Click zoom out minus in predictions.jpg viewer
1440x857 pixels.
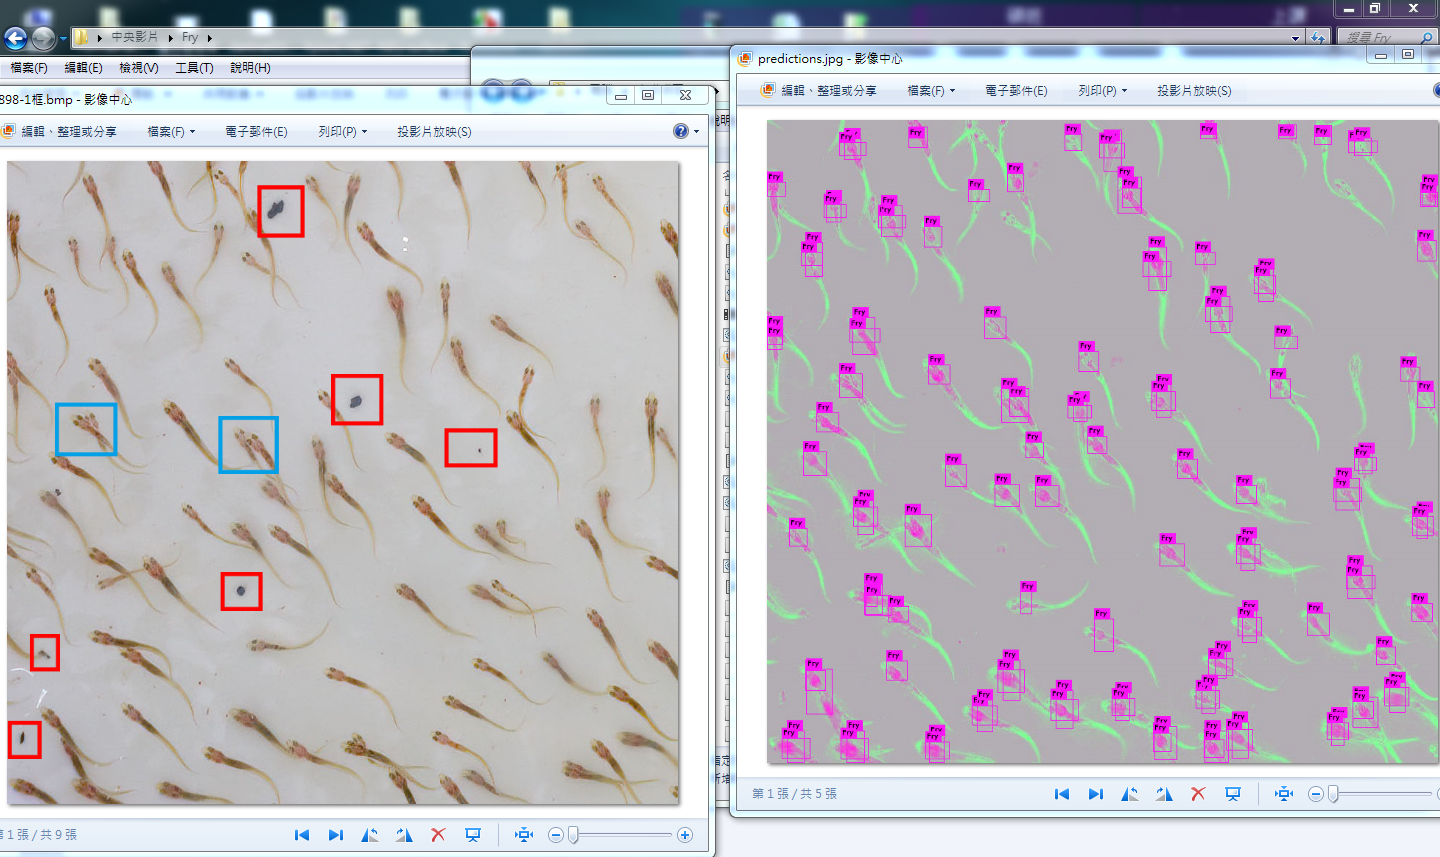pos(1316,794)
